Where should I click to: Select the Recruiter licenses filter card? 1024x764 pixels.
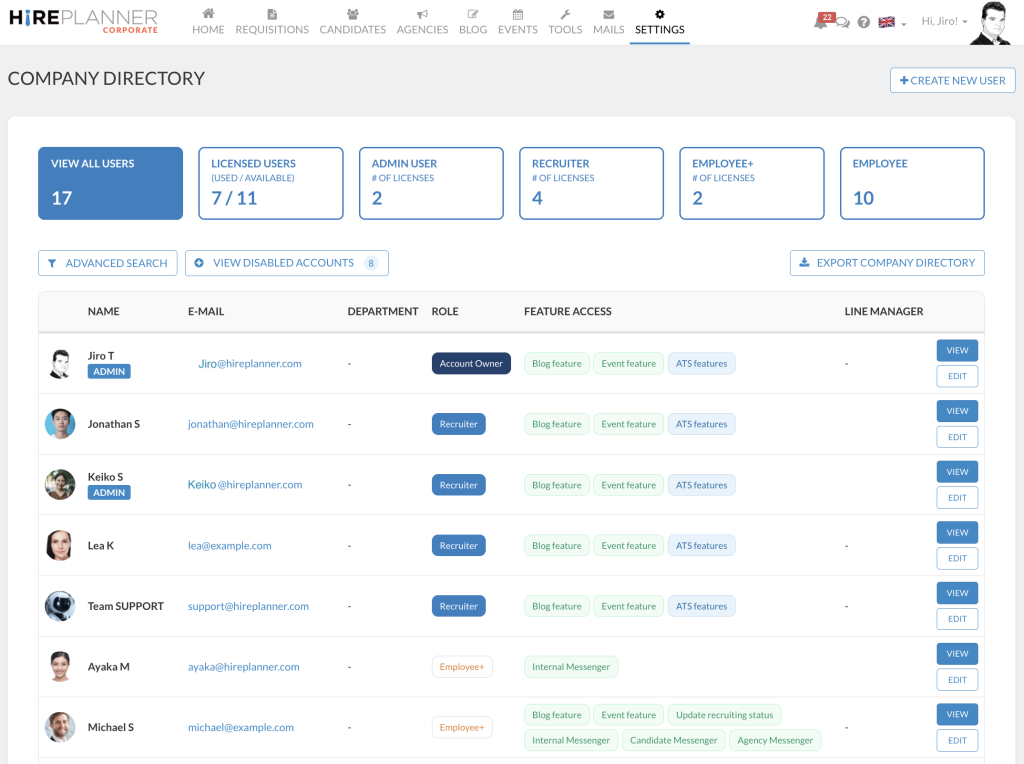tap(591, 183)
